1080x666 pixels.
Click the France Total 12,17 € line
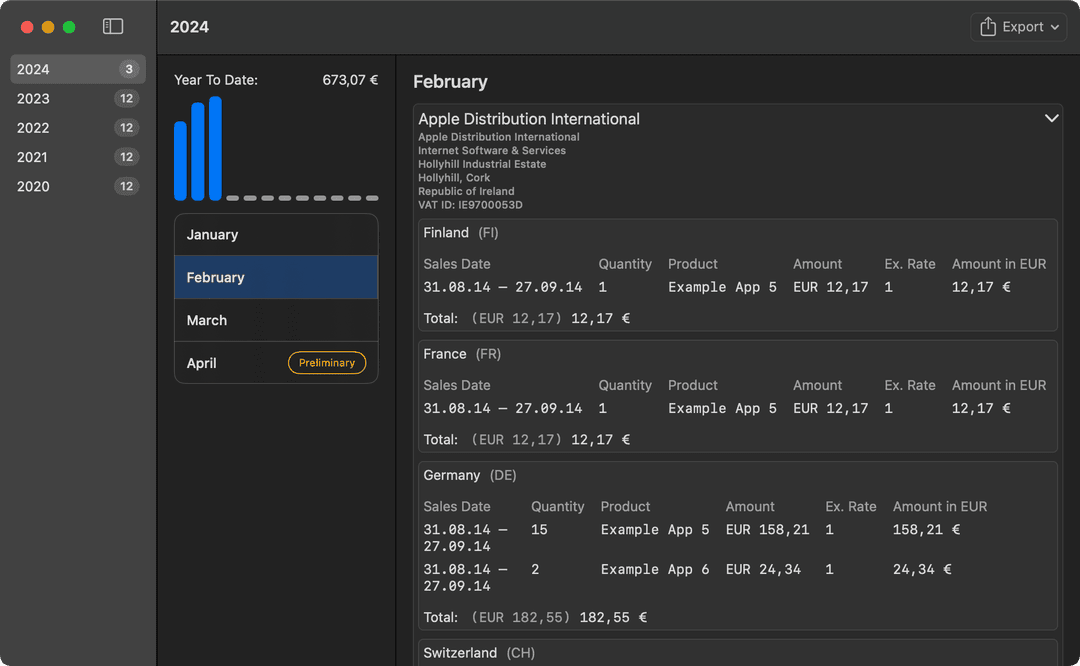[527, 439]
